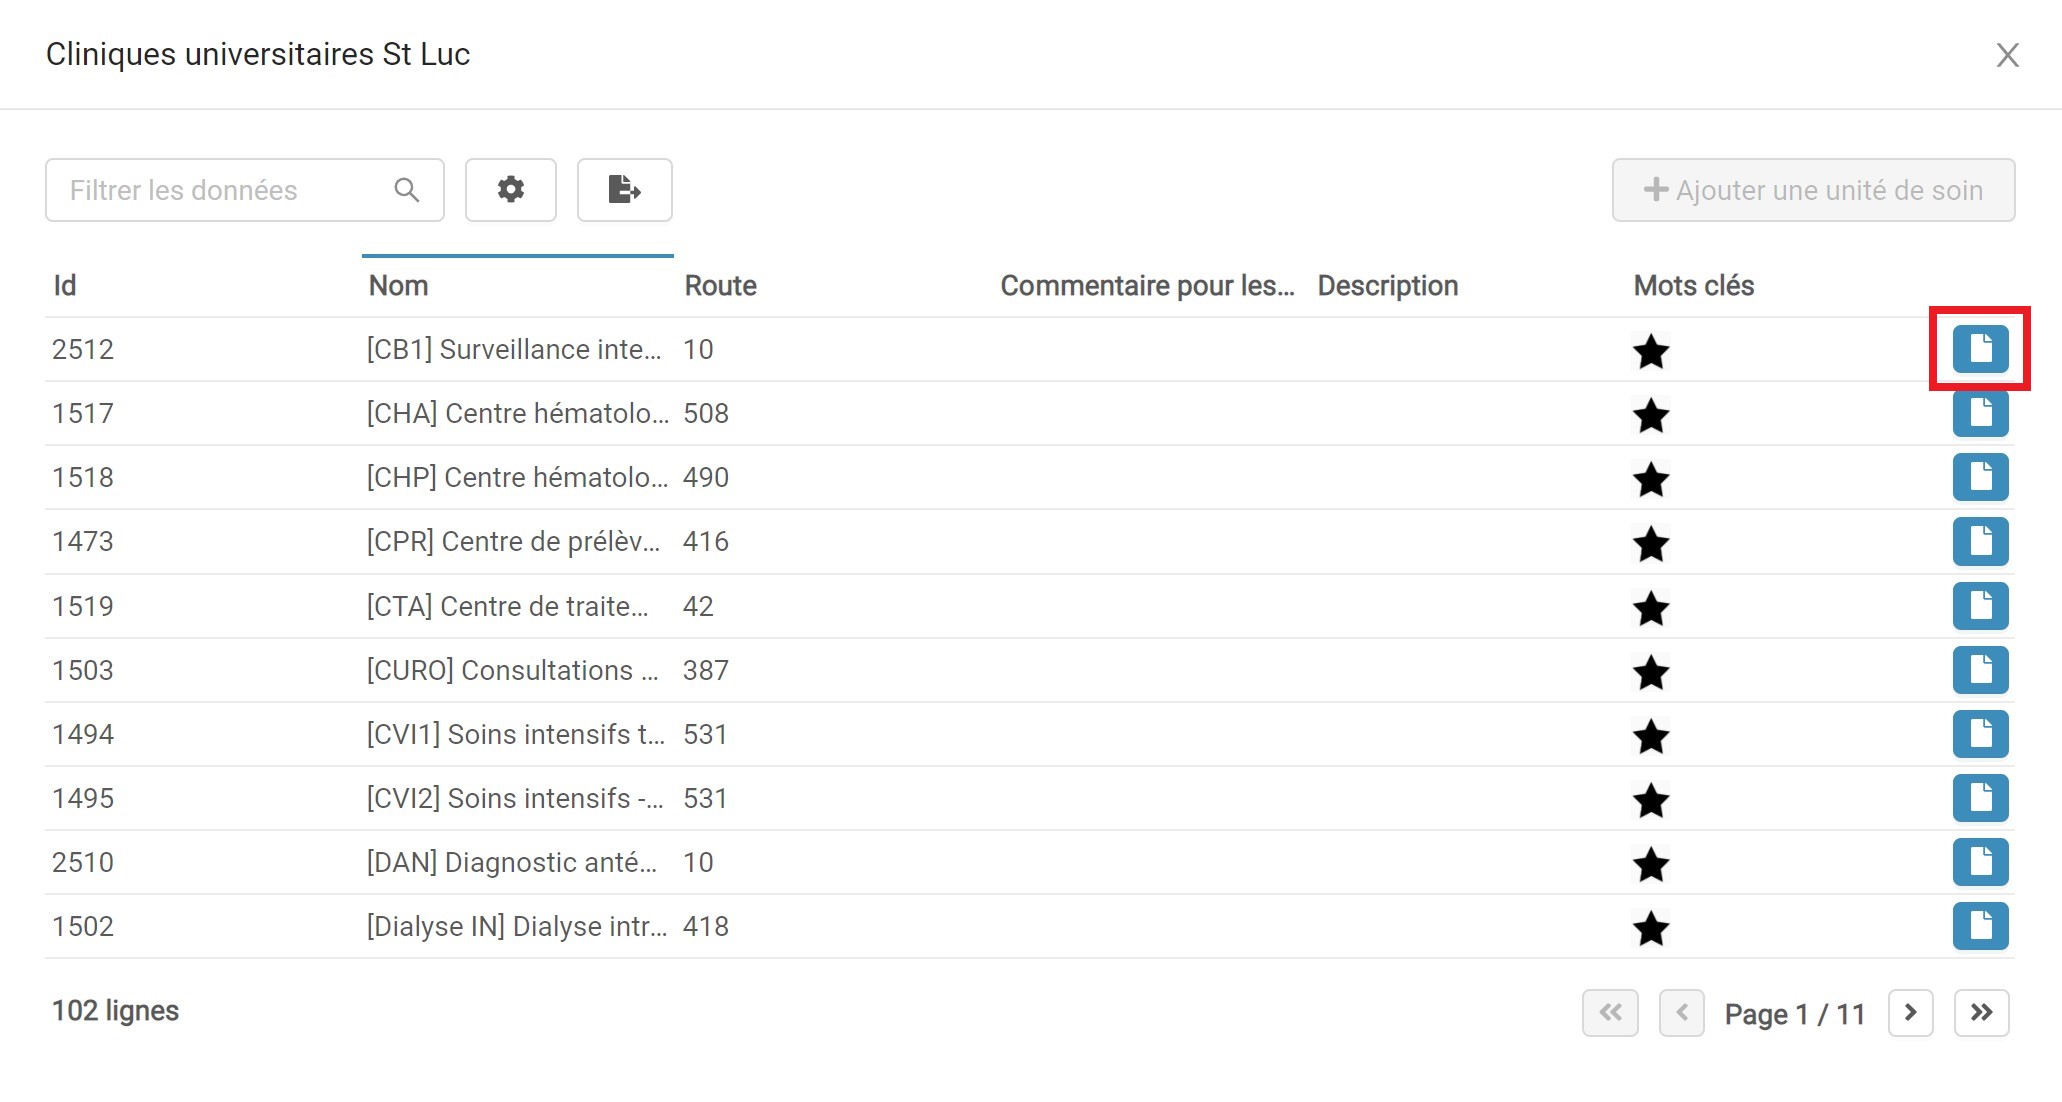2062x1102 pixels.
Task: Jump to the first page
Action: (x=1610, y=1013)
